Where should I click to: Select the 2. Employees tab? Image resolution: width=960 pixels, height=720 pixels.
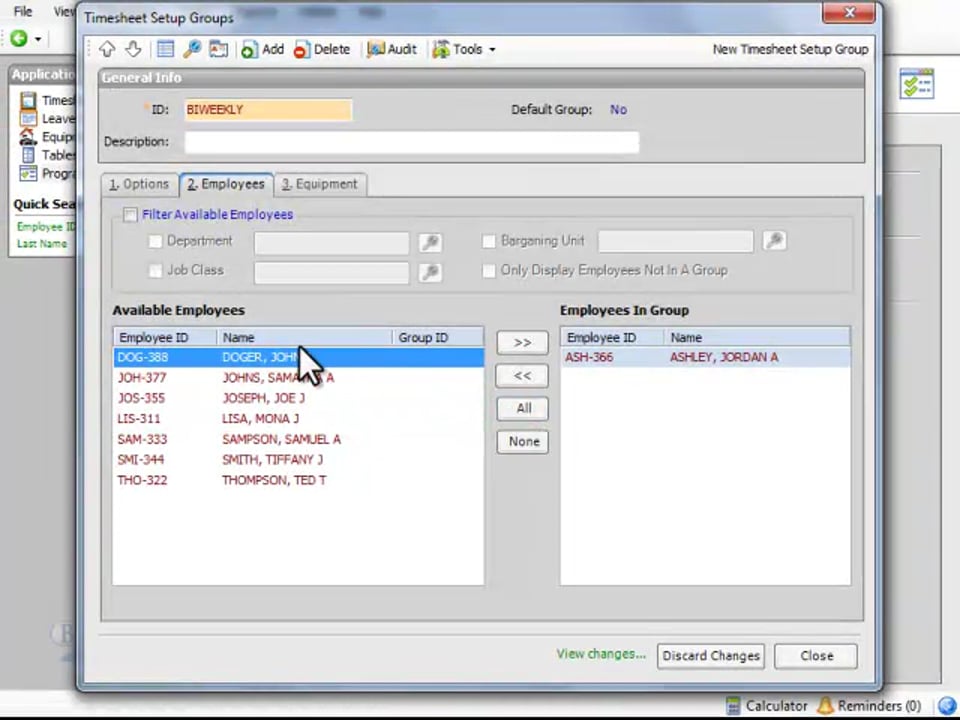coord(226,184)
